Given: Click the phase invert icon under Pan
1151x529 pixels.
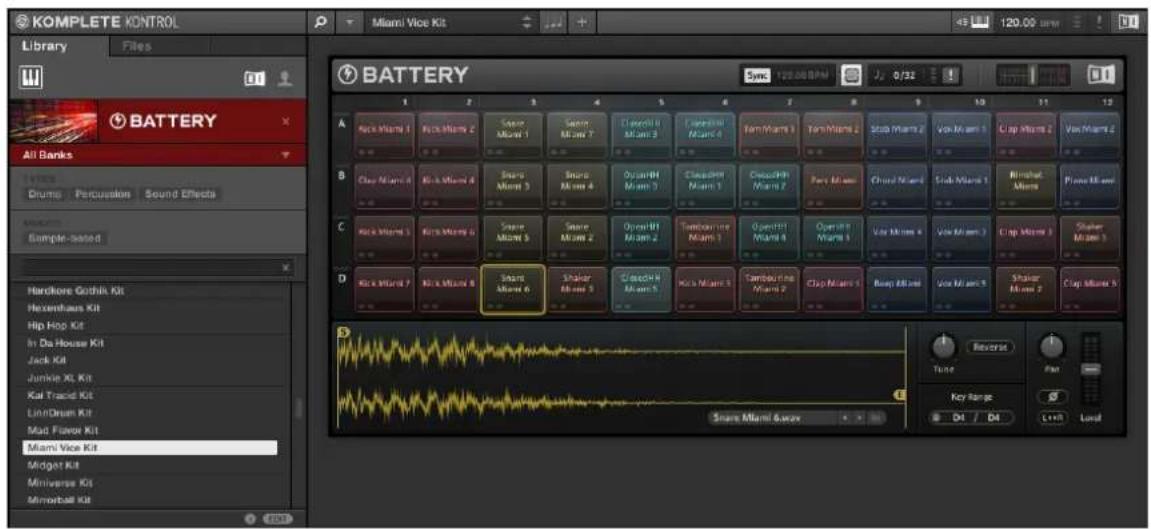Looking at the screenshot, I should [x=1053, y=396].
